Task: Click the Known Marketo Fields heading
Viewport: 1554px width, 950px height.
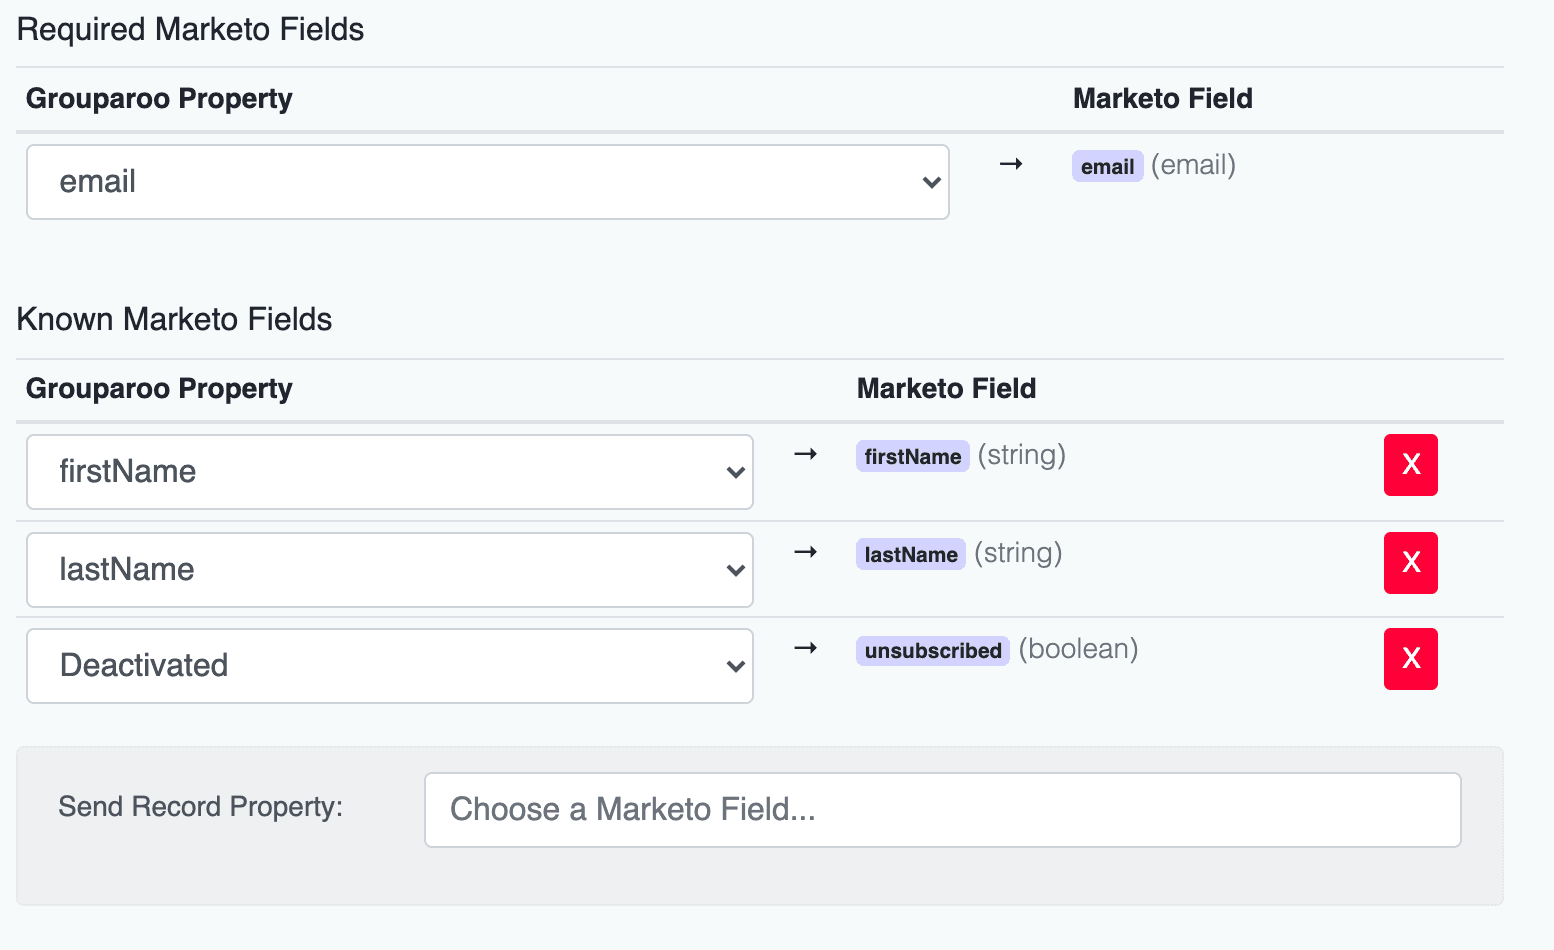Action: pos(174,320)
